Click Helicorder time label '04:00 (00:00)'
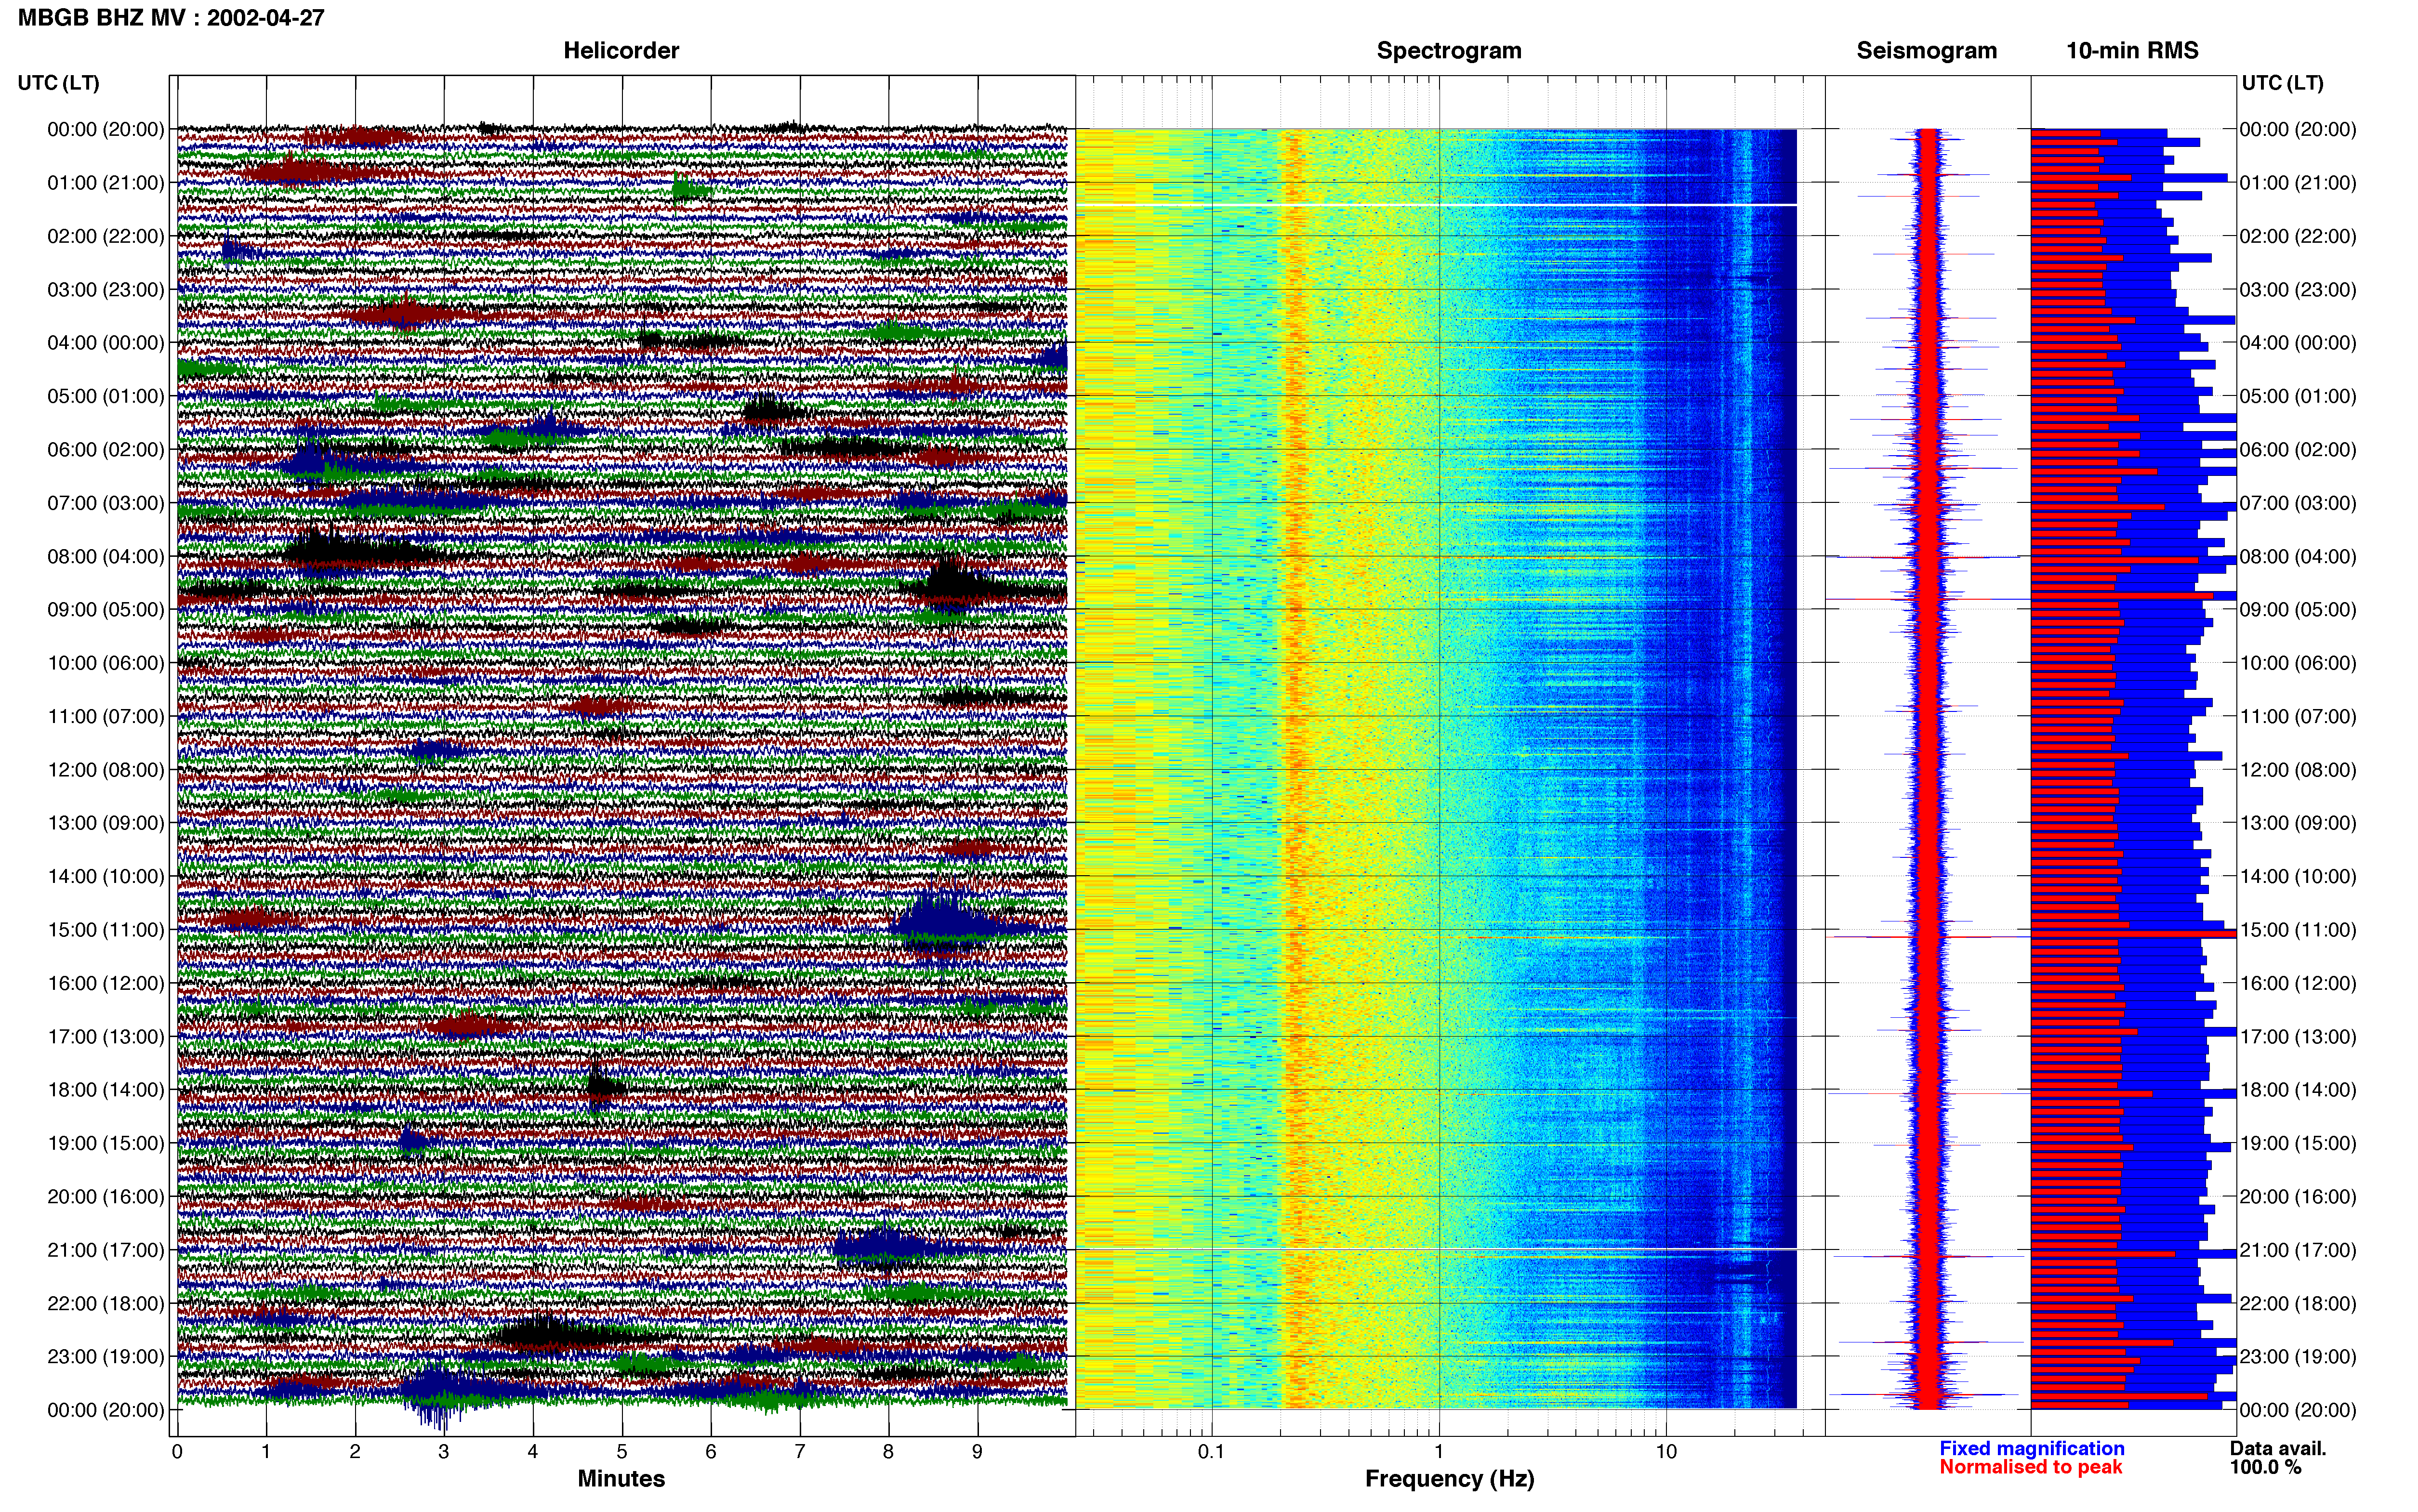 [106, 343]
